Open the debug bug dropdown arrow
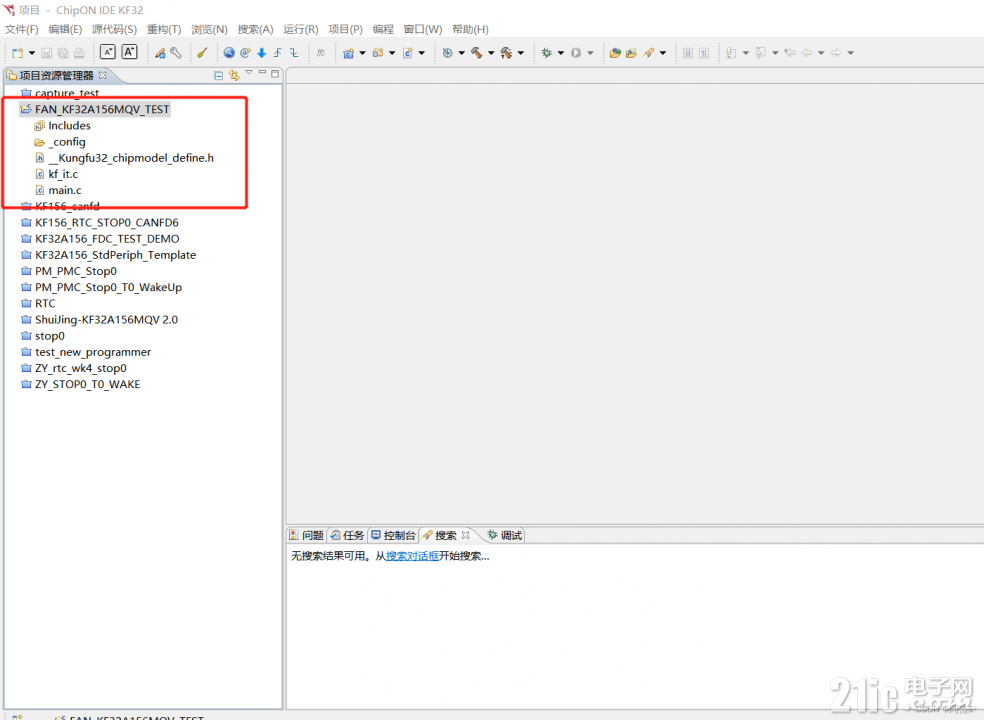Image resolution: width=984 pixels, height=720 pixels. tap(560, 53)
